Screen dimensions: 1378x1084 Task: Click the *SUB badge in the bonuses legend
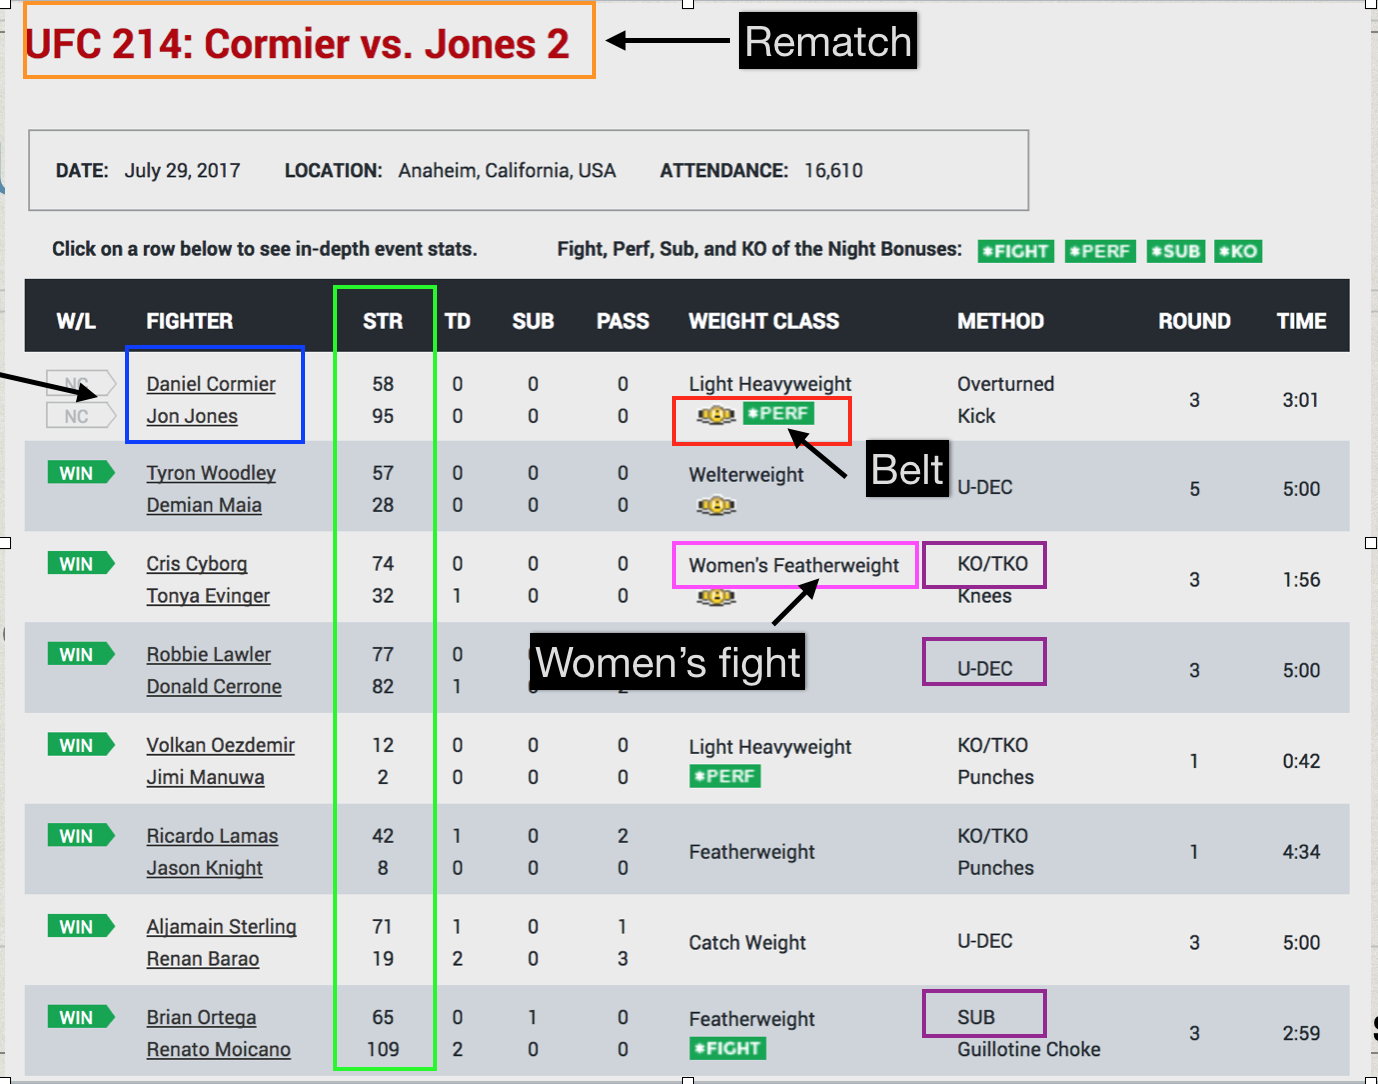click(x=1175, y=251)
